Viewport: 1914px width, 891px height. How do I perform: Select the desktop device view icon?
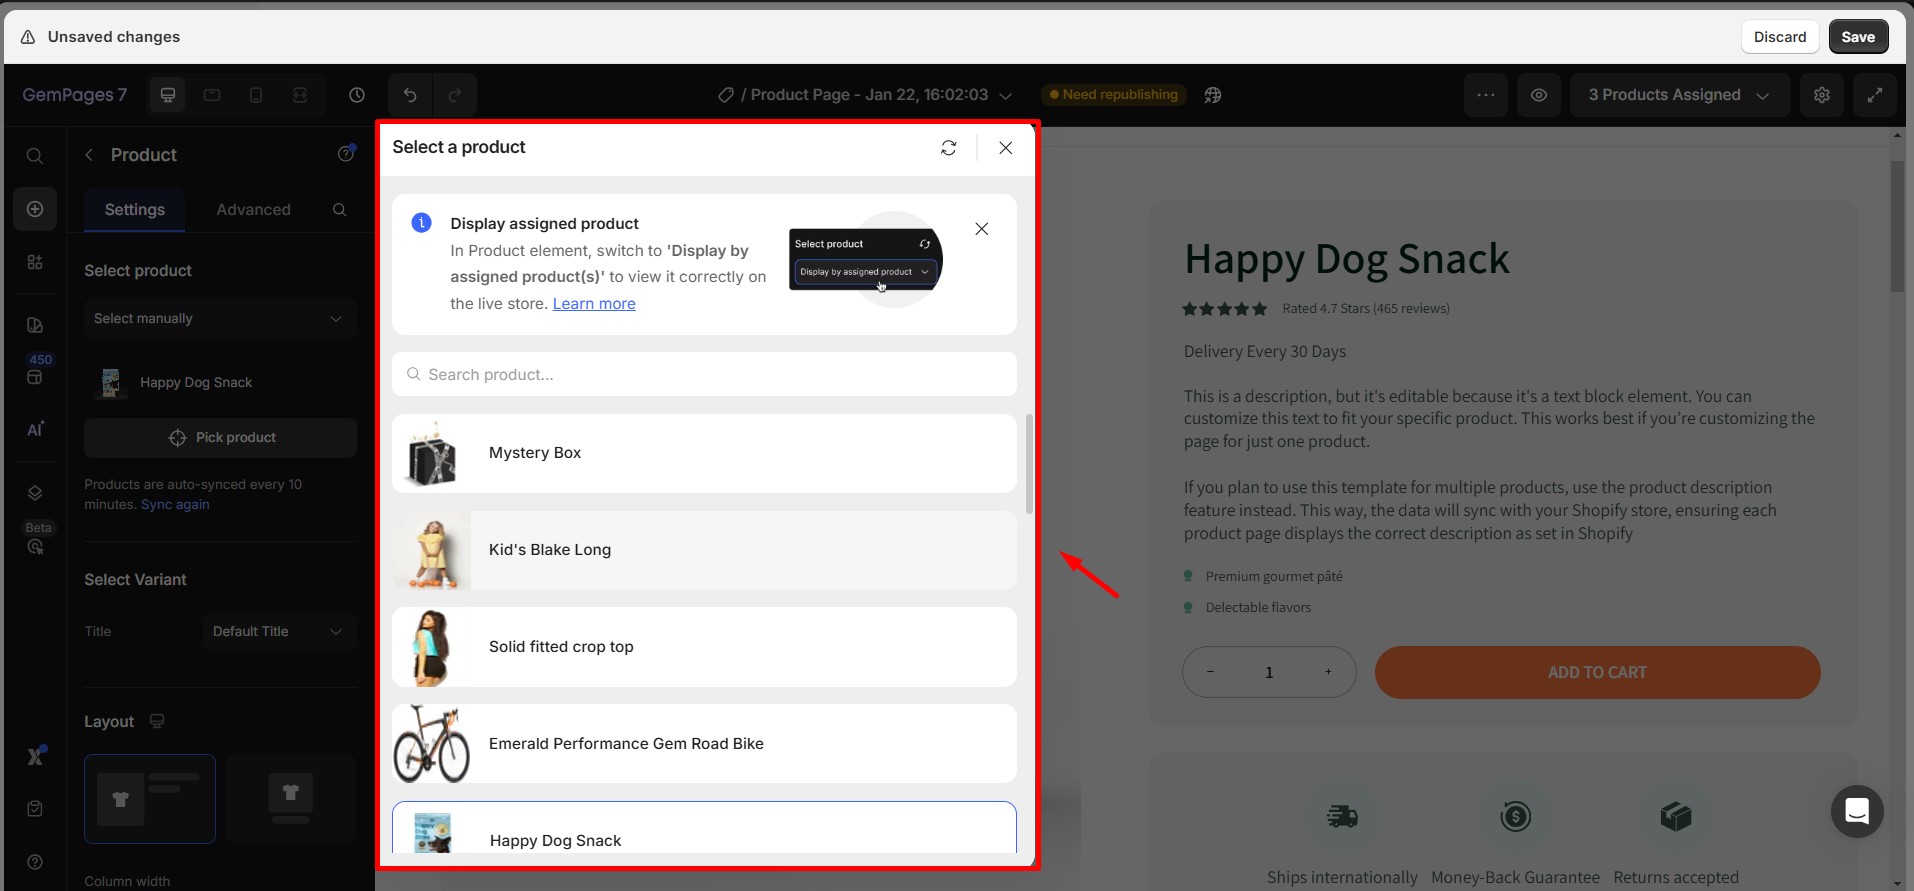tap(168, 95)
